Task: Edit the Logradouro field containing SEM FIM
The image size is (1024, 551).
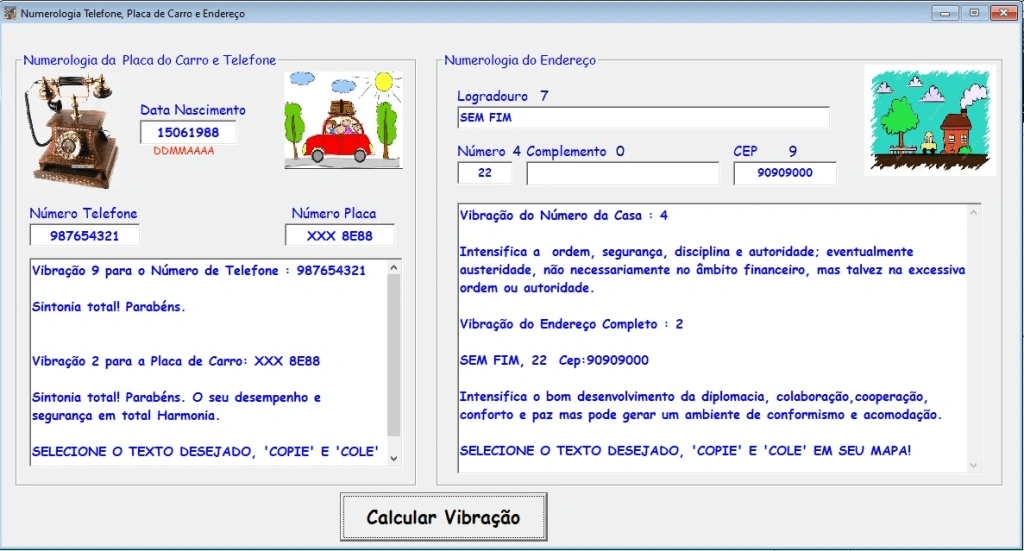Action: (x=643, y=118)
